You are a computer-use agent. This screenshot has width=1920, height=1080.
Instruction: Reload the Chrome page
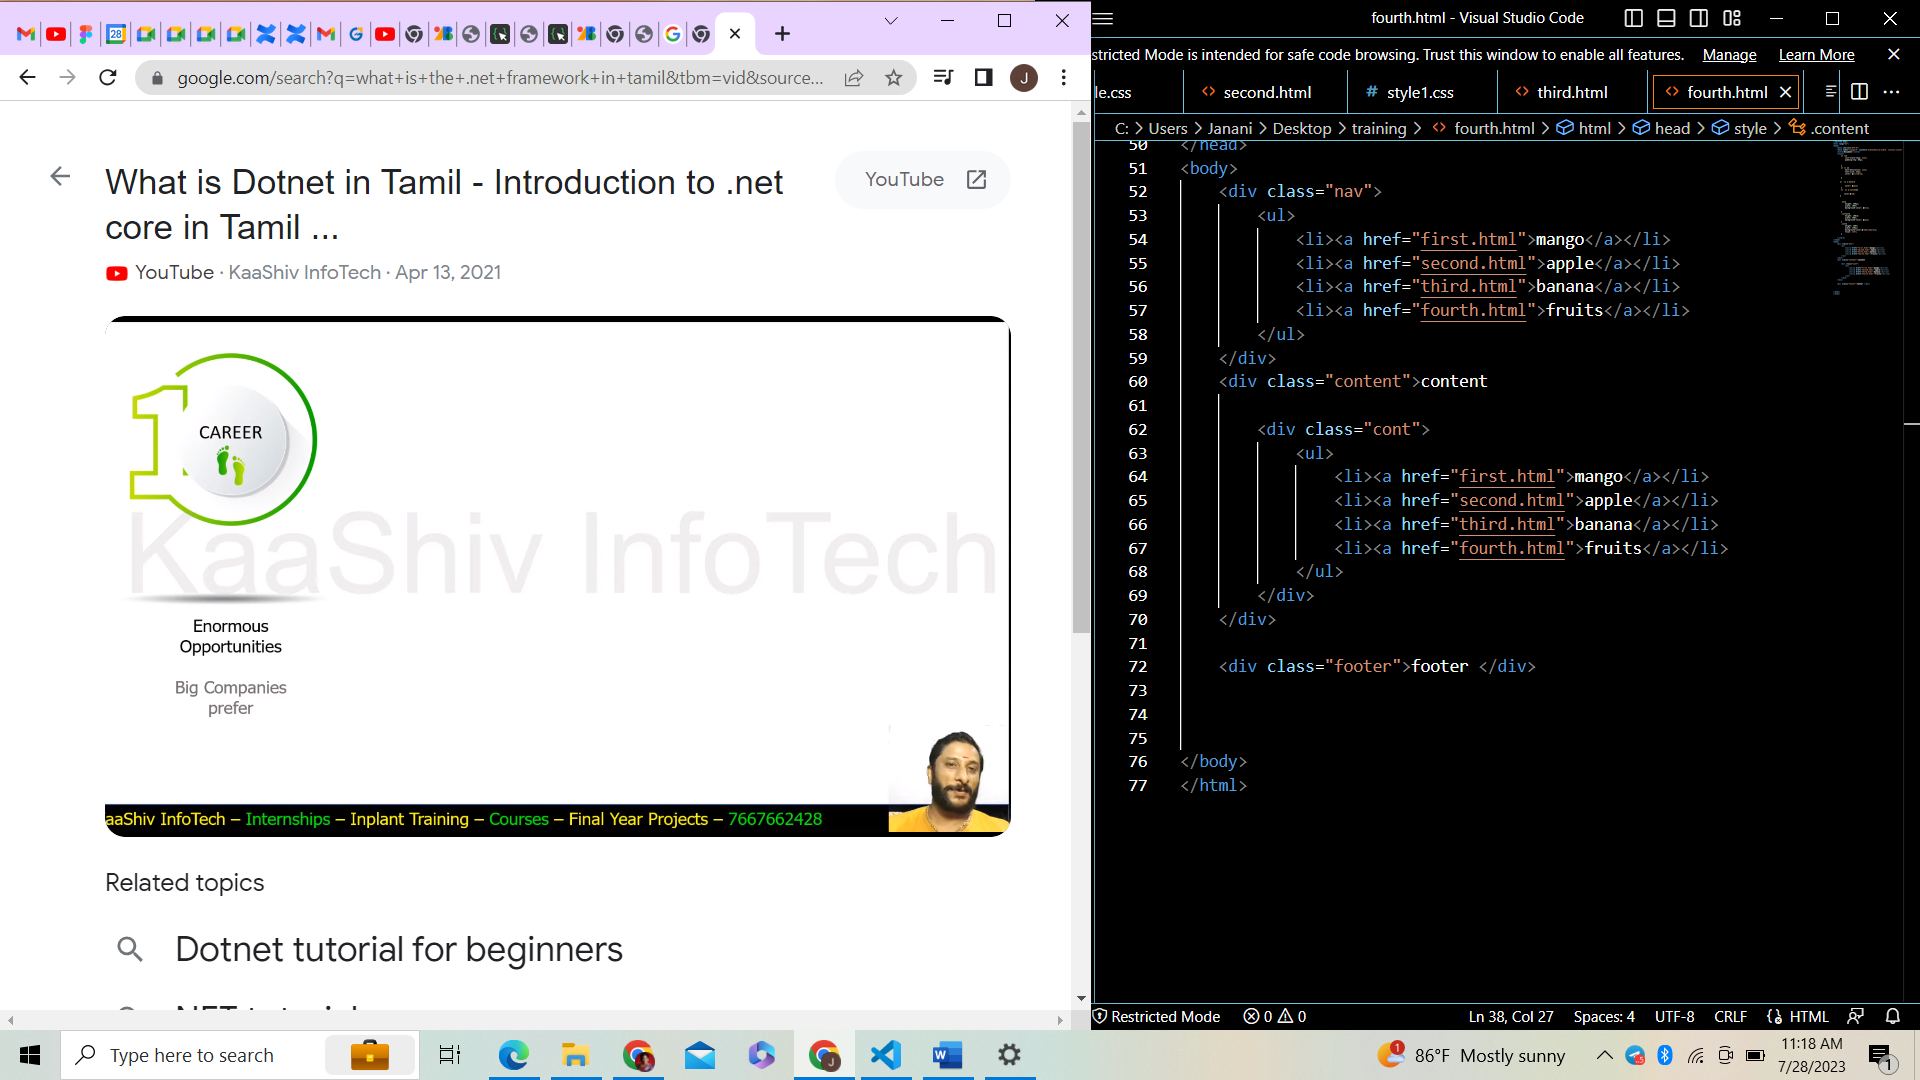click(108, 78)
